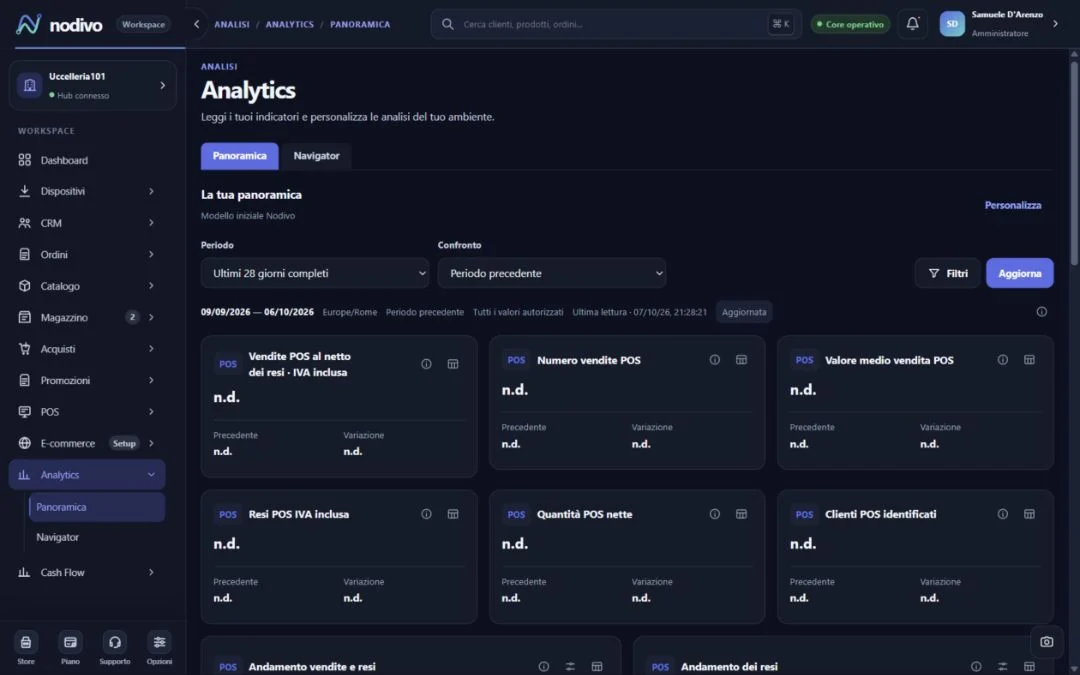Expand Ordini menu
The width and height of the screenshot is (1080, 675).
click(151, 255)
